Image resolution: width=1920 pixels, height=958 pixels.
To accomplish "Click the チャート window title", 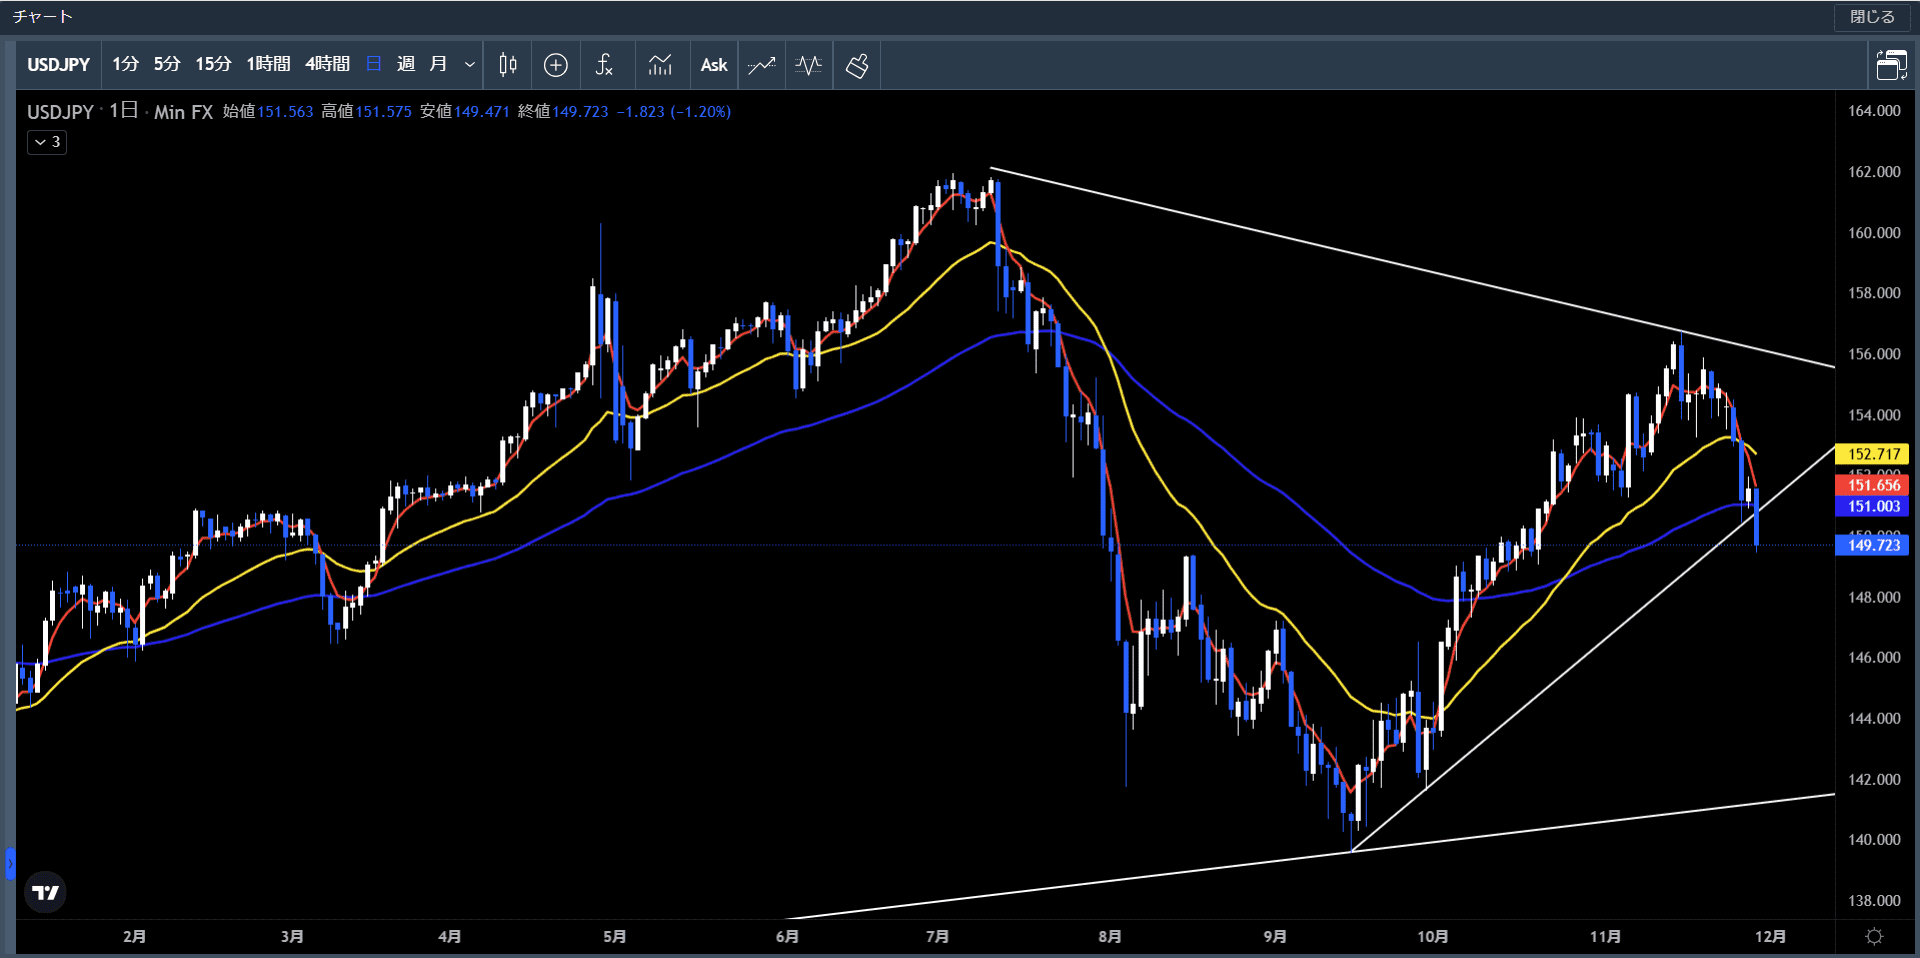I will pyautogui.click(x=43, y=17).
